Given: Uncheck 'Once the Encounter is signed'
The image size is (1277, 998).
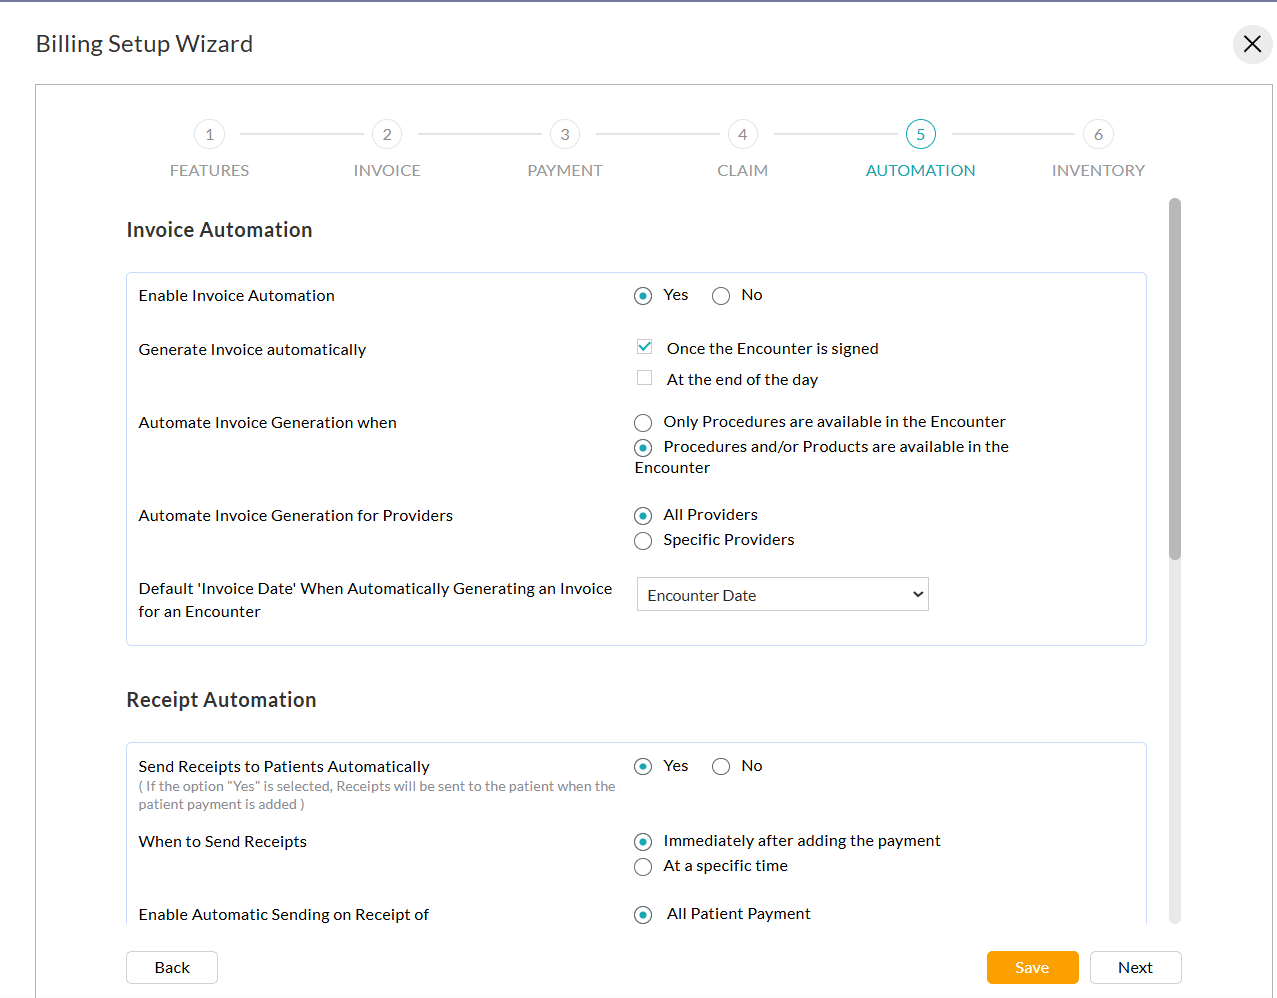Looking at the screenshot, I should tap(644, 346).
